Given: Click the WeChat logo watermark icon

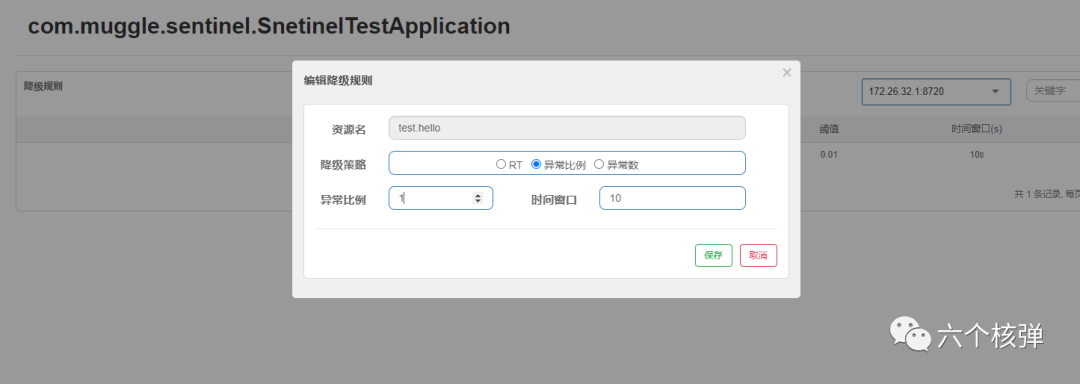Looking at the screenshot, I should [909, 334].
